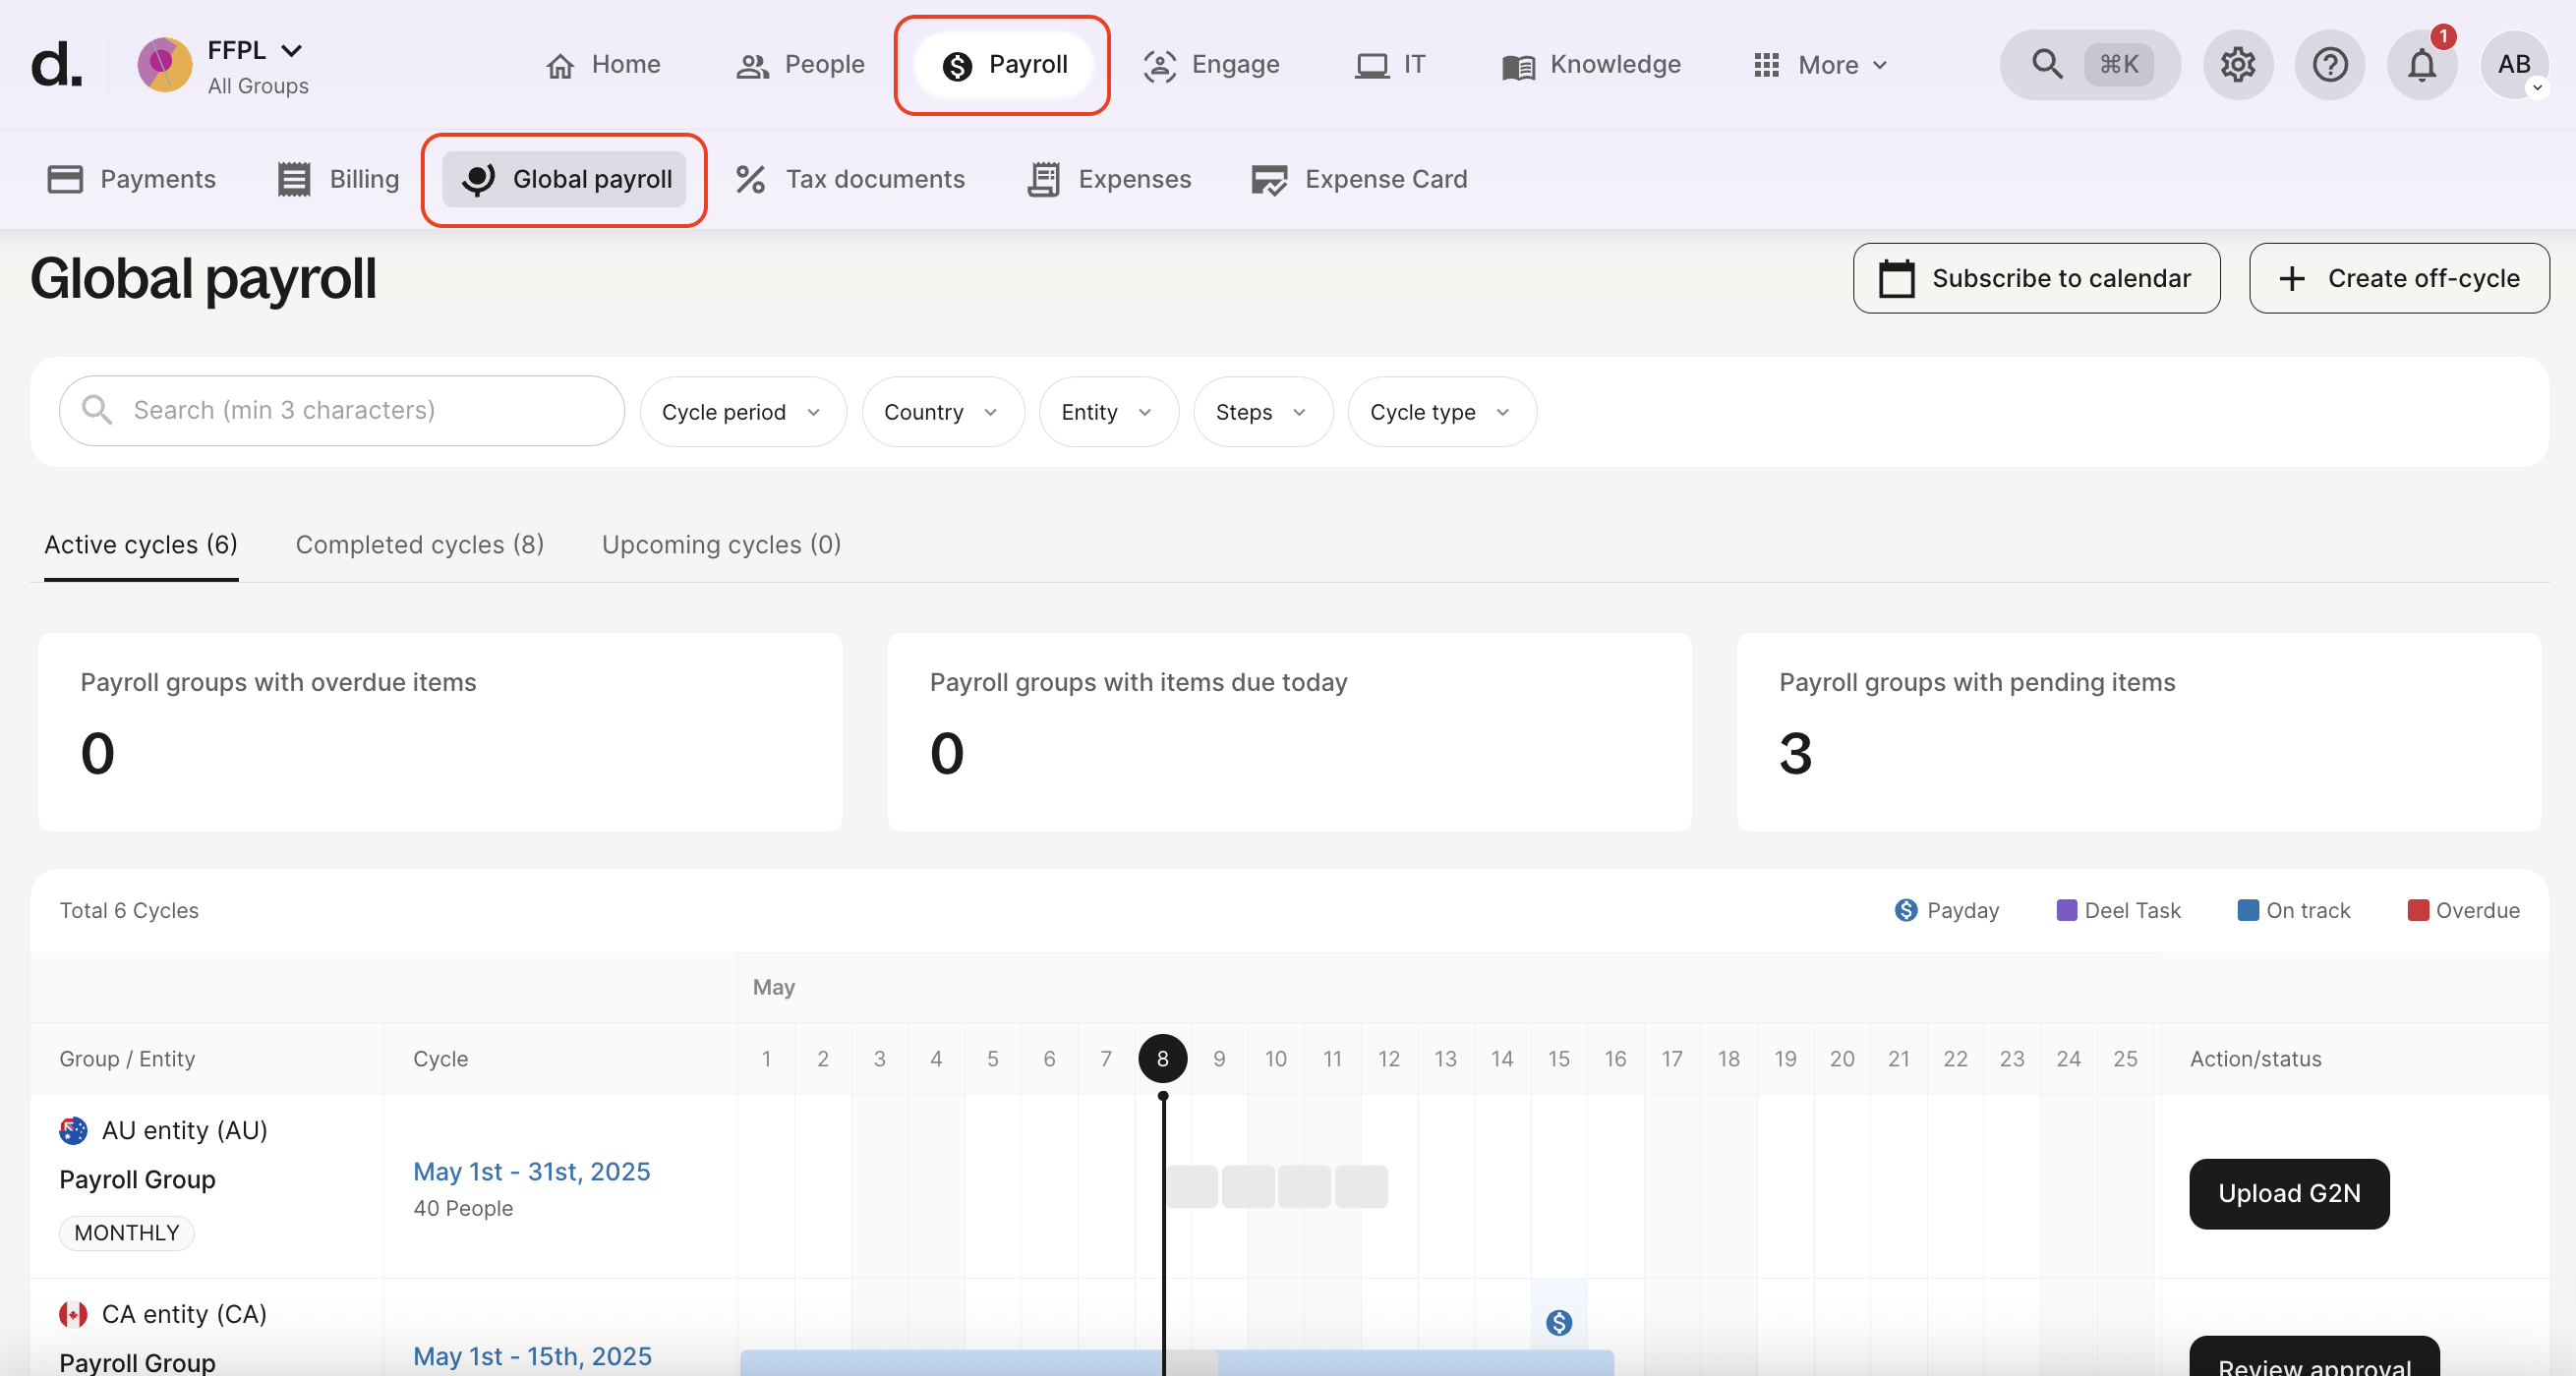Select the Payroll nav item
Image resolution: width=2576 pixels, height=1376 pixels.
1004,65
